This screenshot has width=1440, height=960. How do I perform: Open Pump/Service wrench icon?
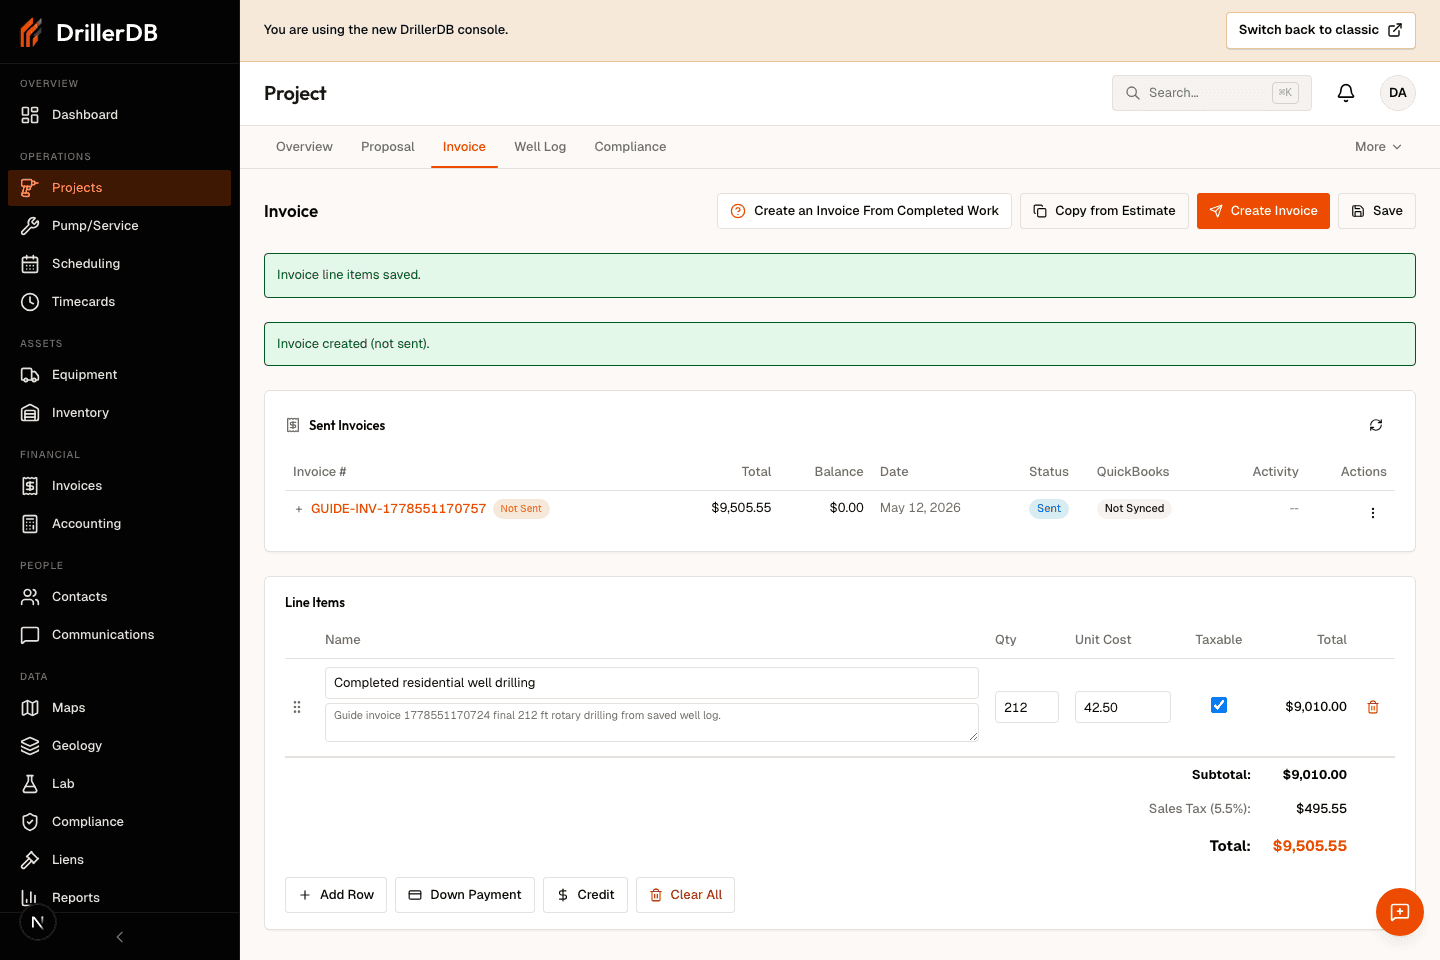pos(30,226)
